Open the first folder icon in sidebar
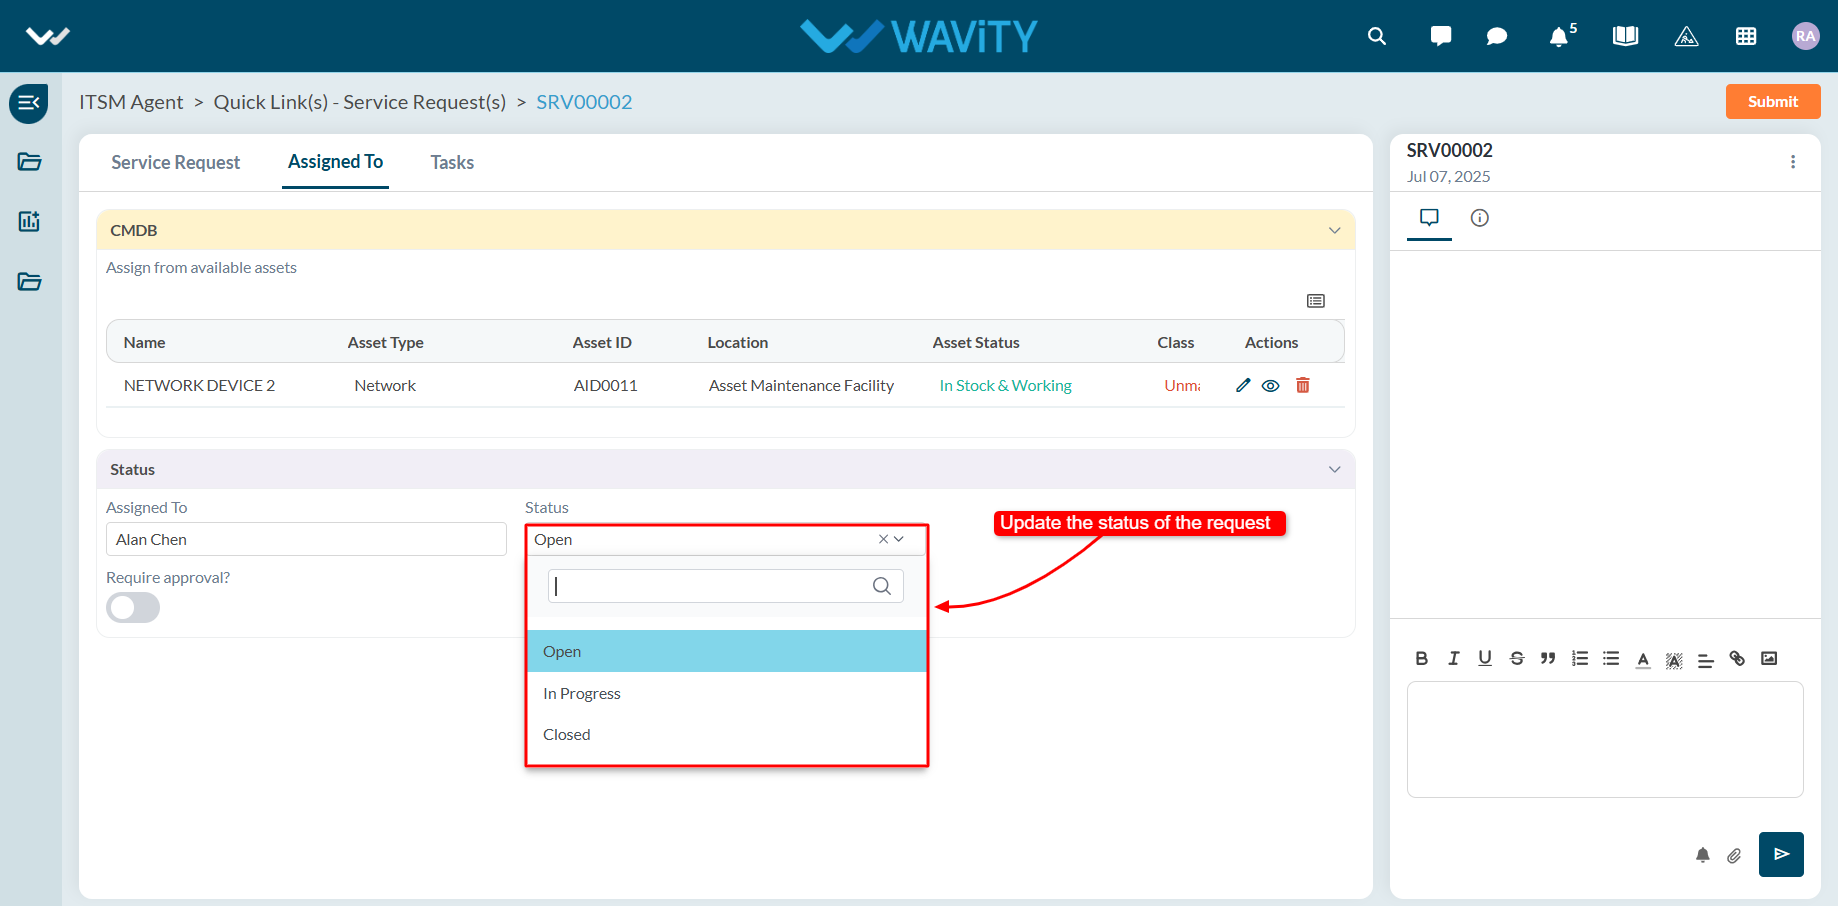 [29, 162]
